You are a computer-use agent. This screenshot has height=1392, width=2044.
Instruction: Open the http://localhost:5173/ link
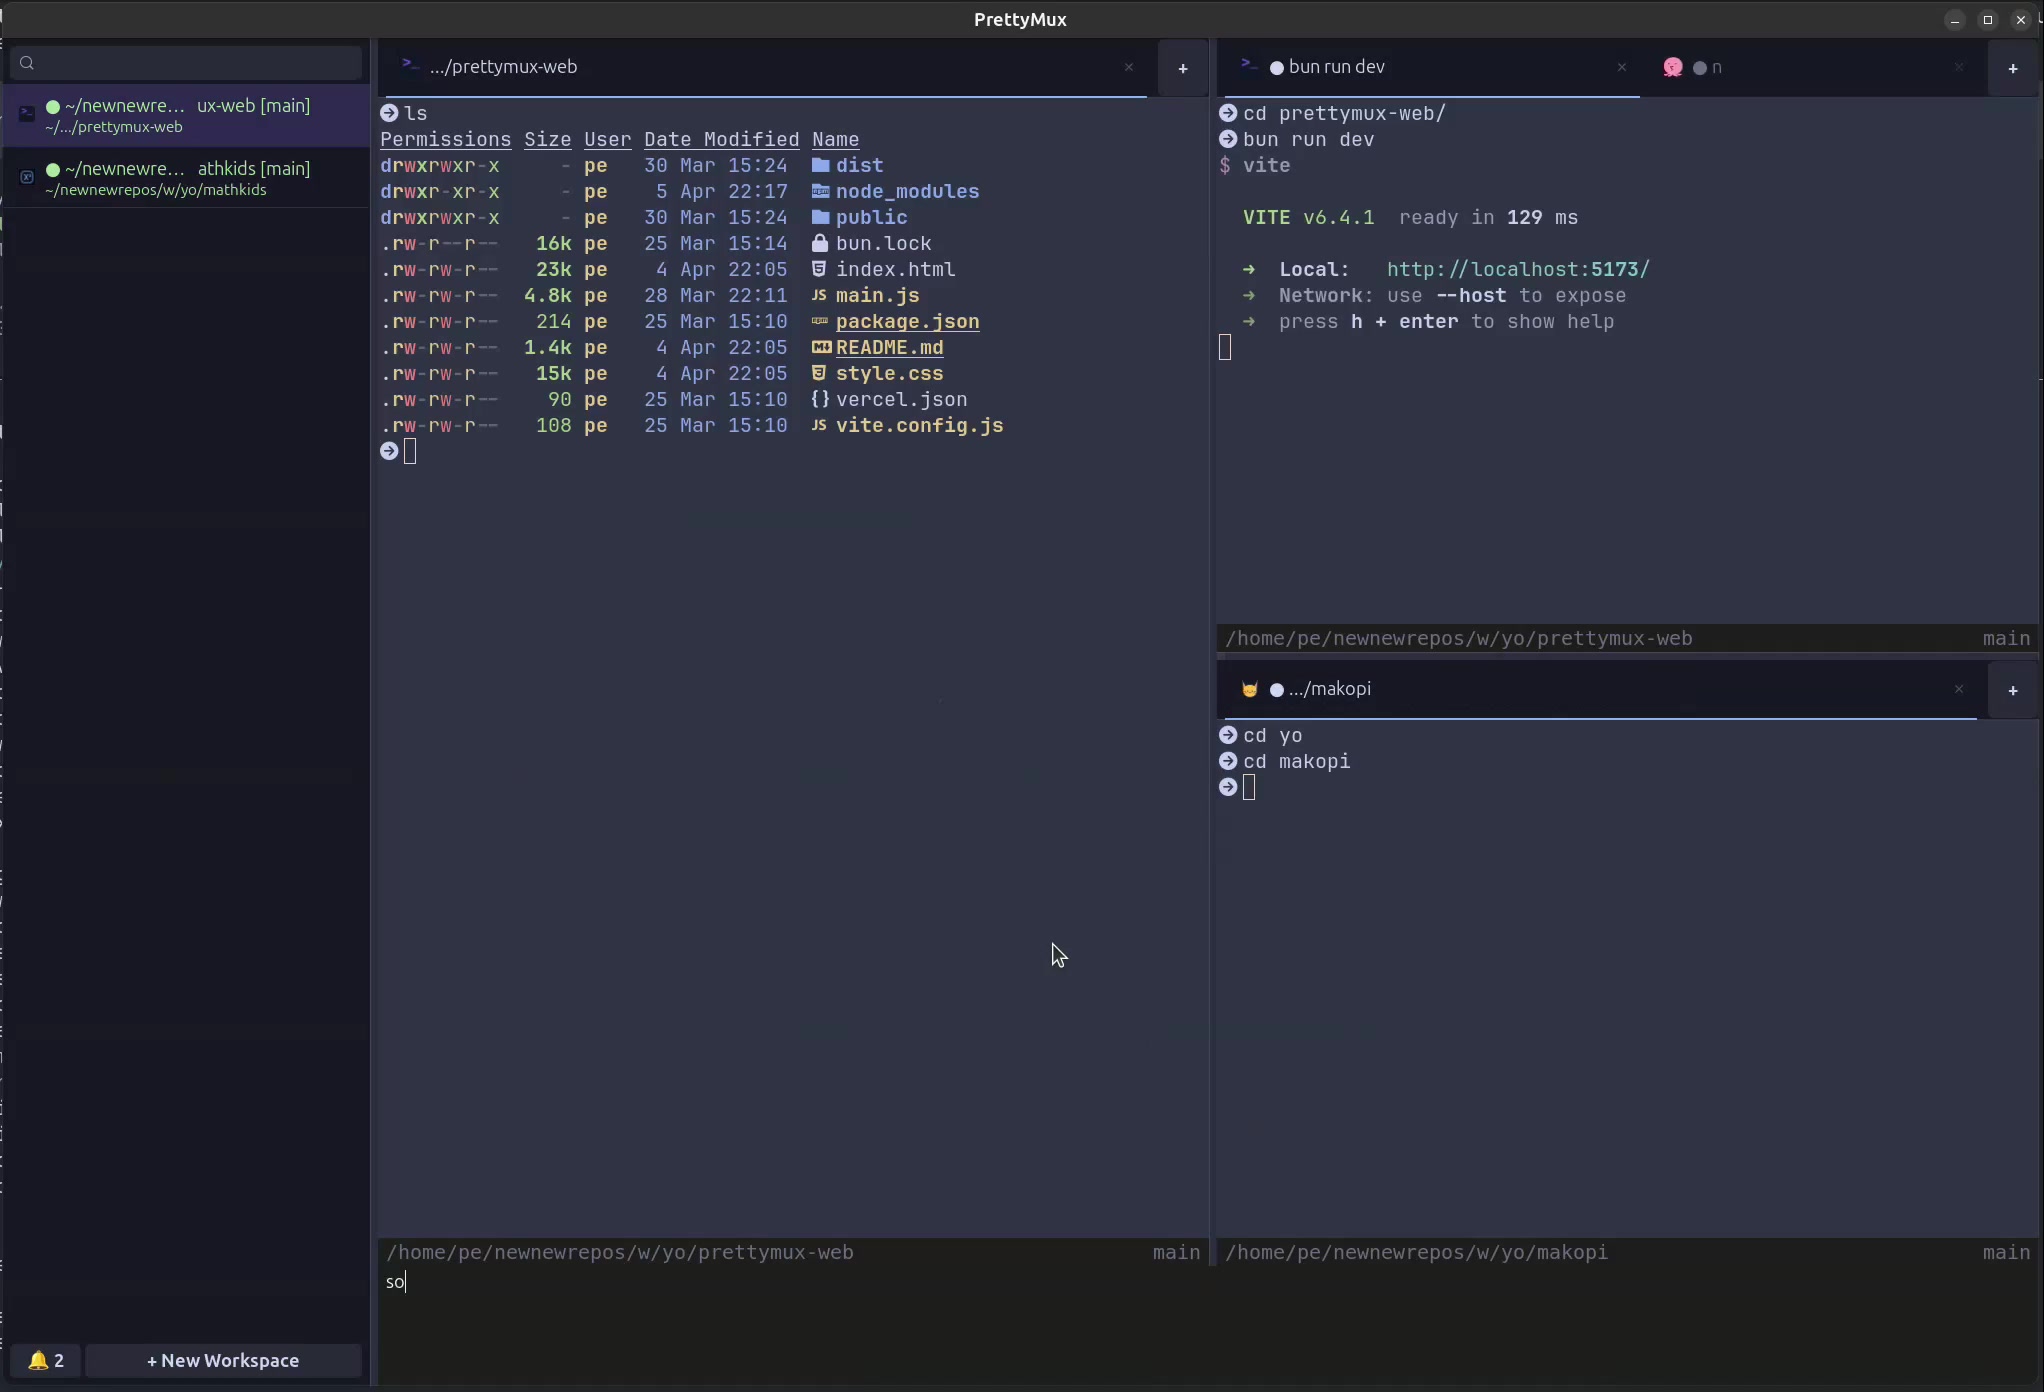pyautogui.click(x=1518, y=270)
